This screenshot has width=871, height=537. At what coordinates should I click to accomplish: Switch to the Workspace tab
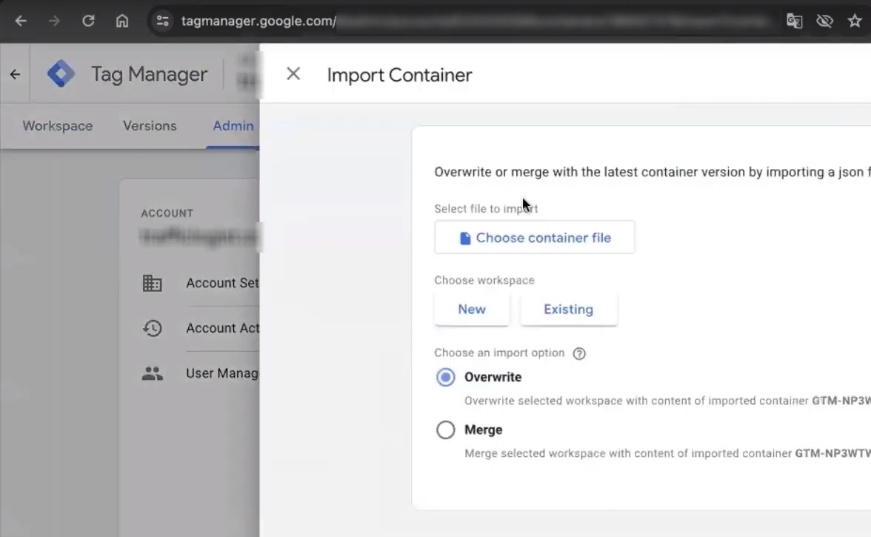(57, 126)
